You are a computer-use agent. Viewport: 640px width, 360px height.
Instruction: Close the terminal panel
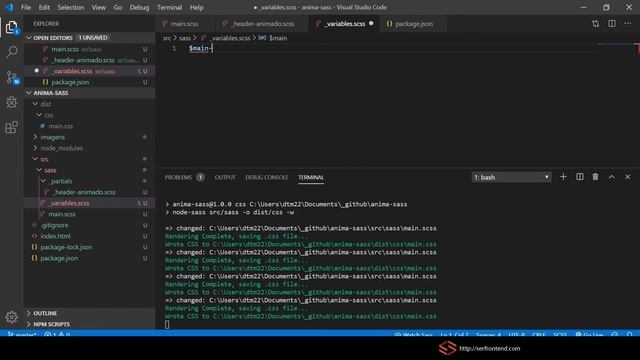(627, 177)
